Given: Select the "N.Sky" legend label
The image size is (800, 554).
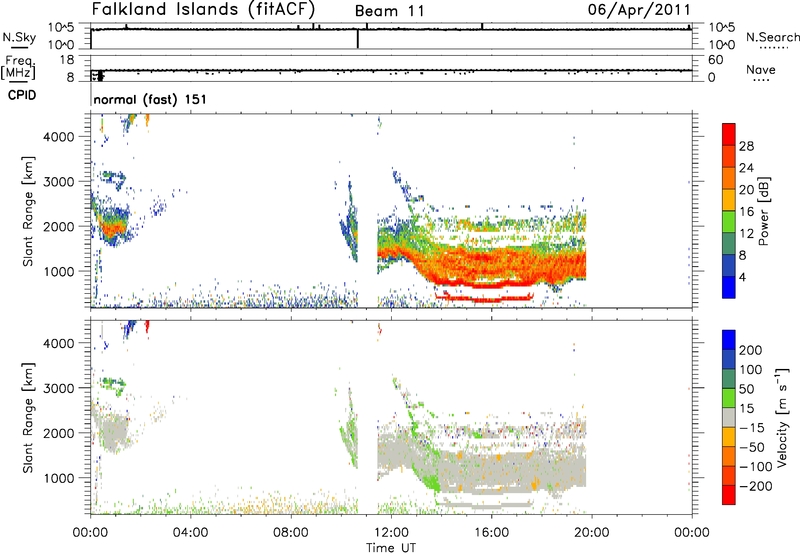Looking at the screenshot, I should 19,37.
